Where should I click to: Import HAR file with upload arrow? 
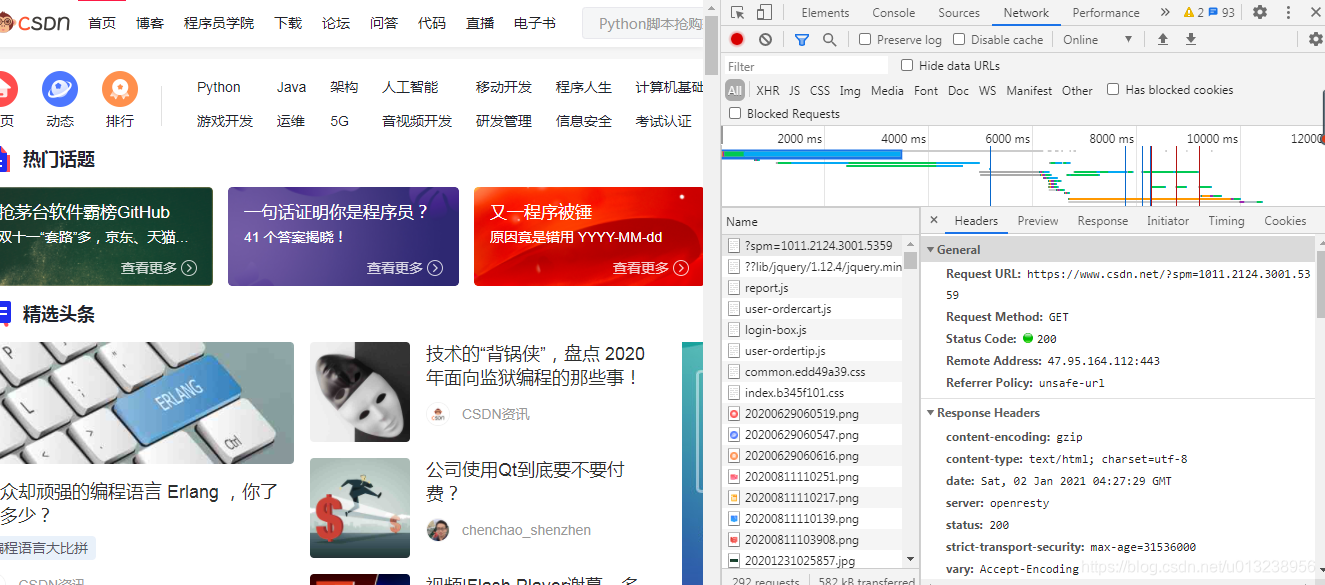point(1163,39)
